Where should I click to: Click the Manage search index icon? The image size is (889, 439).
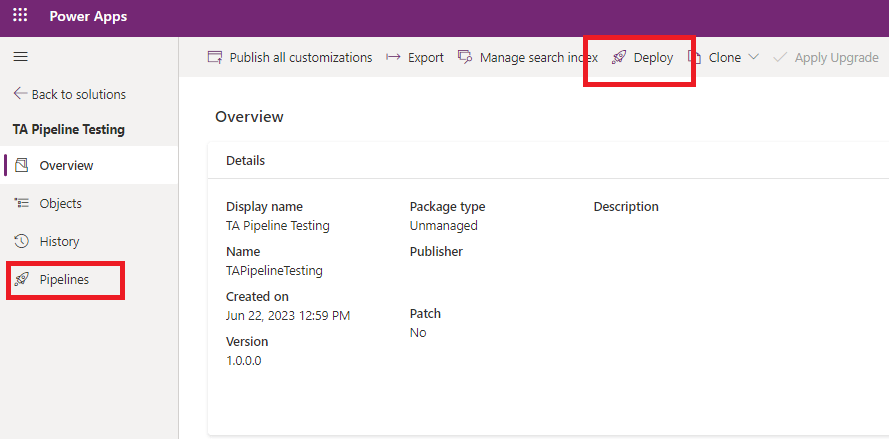click(x=465, y=58)
